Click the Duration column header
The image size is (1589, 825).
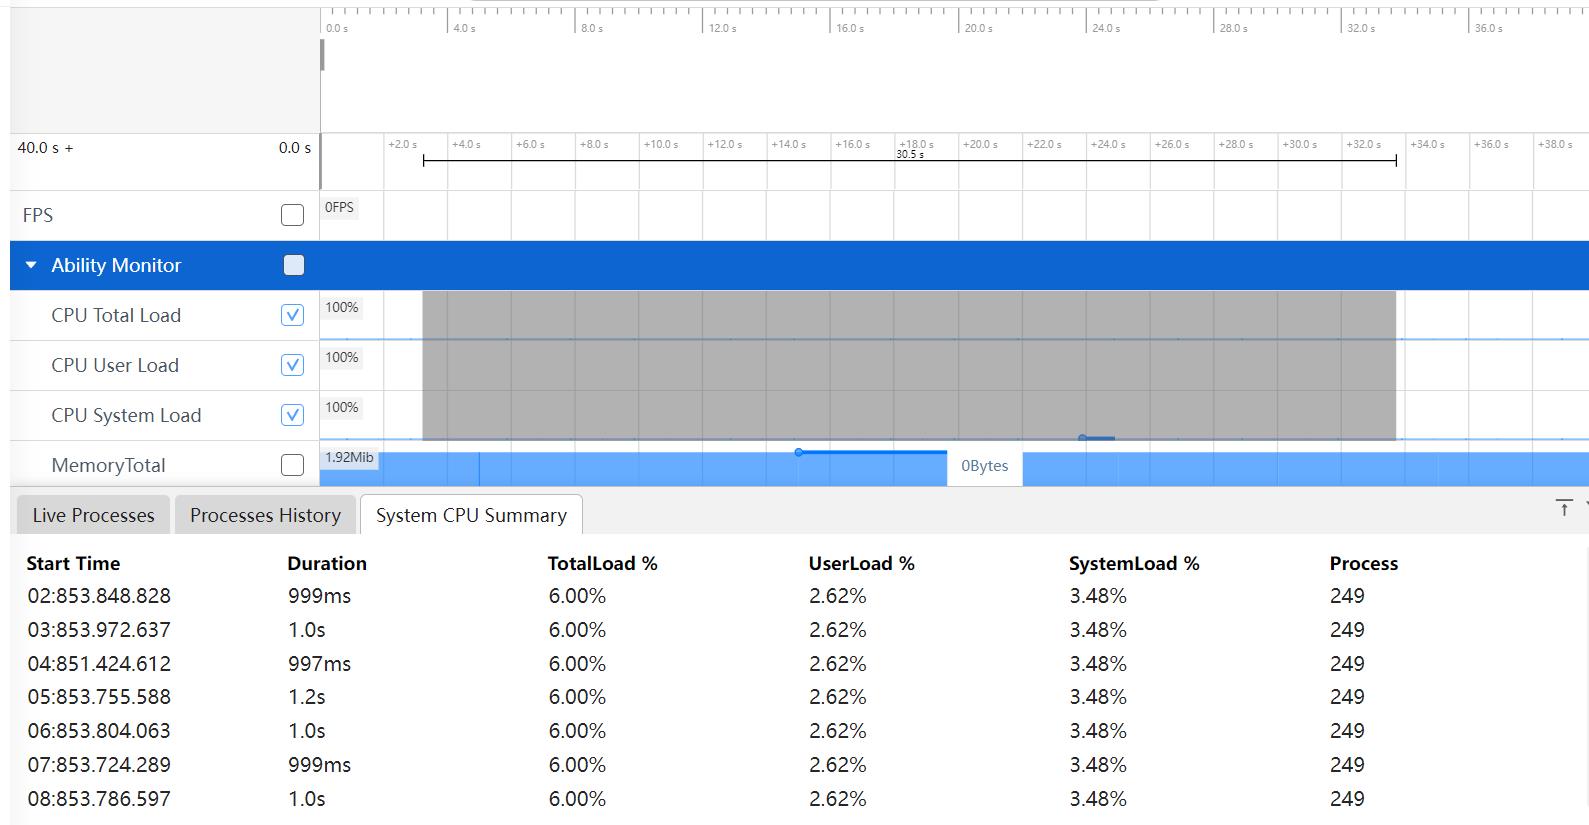tap(327, 563)
